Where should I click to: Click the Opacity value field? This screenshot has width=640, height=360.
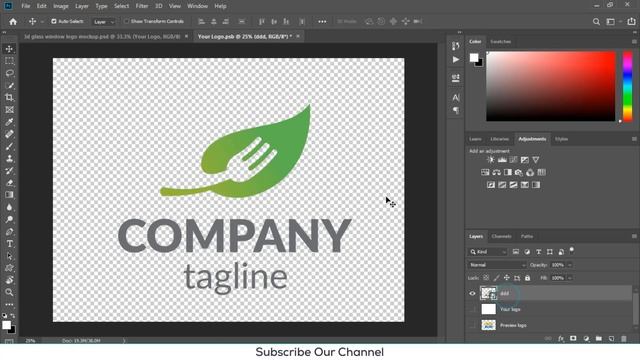[558, 265]
